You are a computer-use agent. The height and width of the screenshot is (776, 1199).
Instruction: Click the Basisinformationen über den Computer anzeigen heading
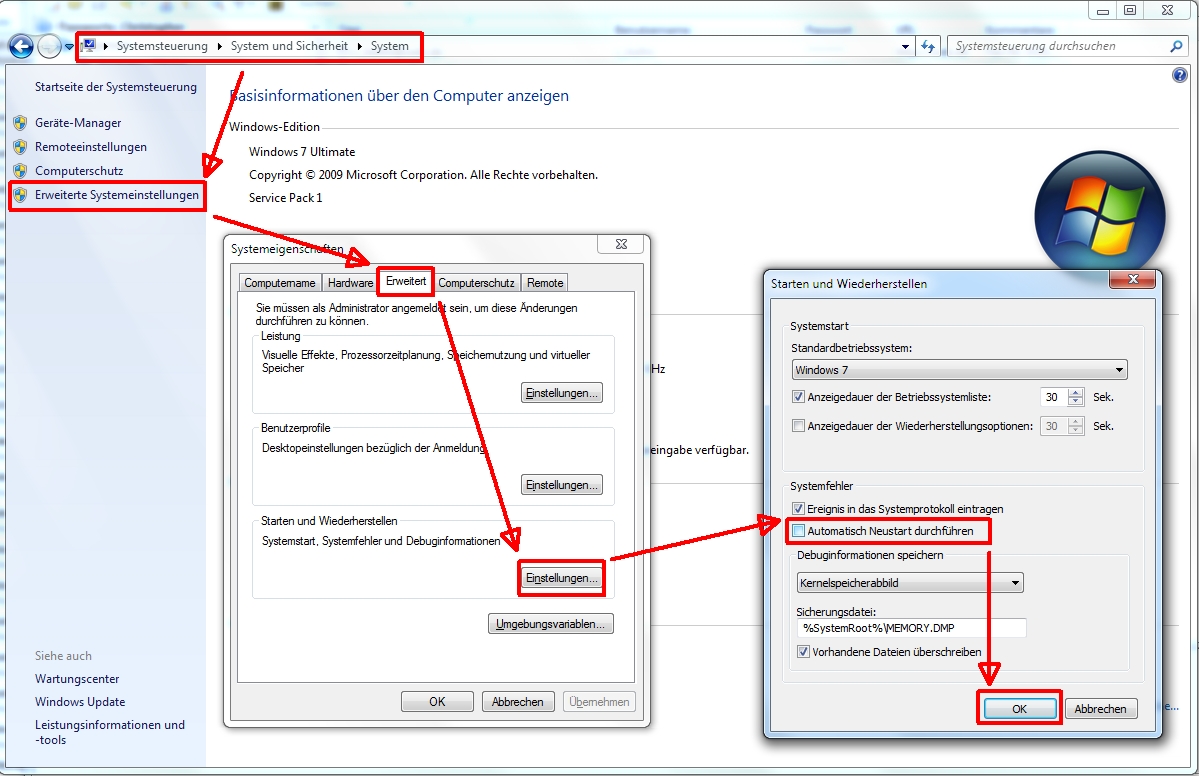399,96
